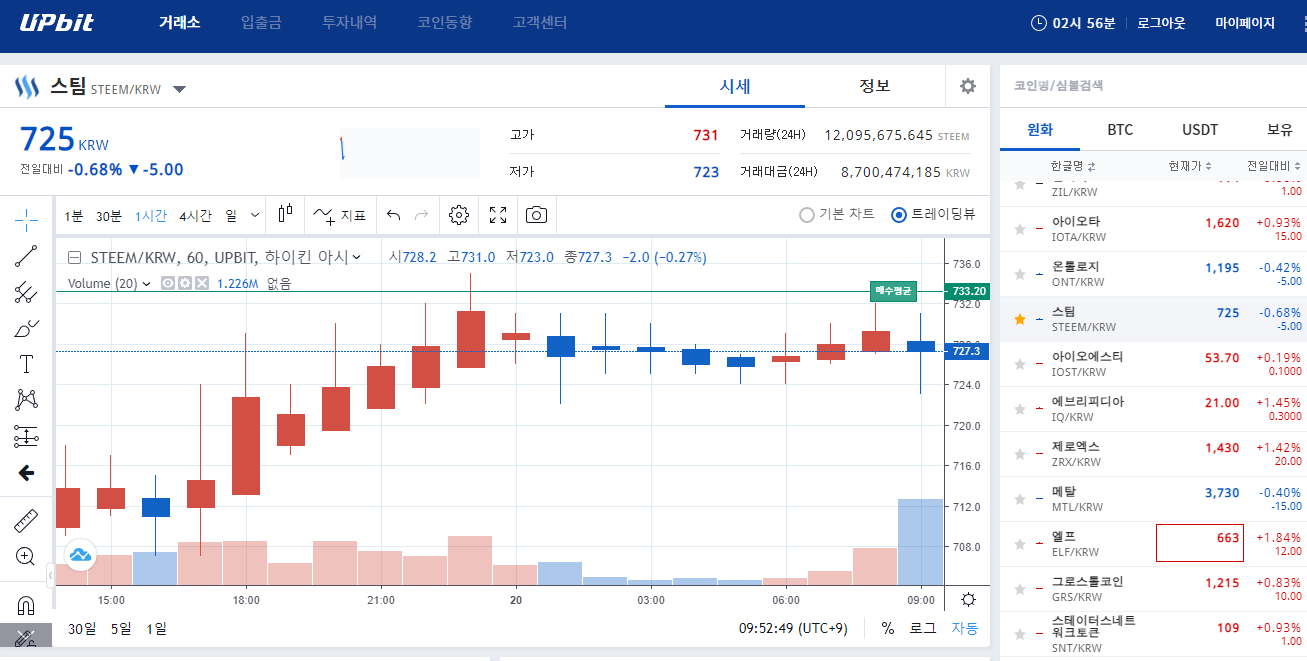The height and width of the screenshot is (661, 1307).
Task: Open the prediction and measurement tools
Action: 27,436
